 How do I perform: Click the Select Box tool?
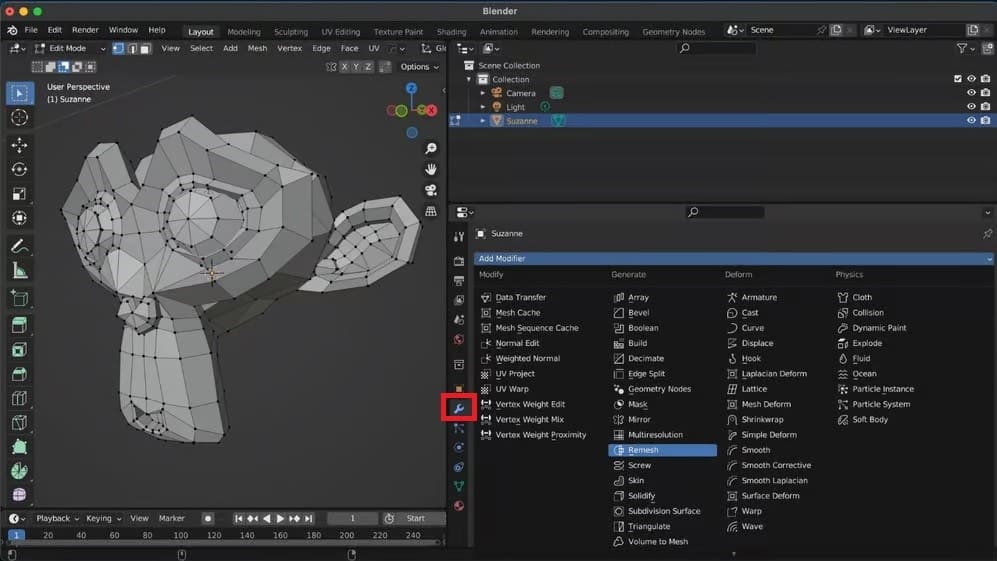pyautogui.click(x=19, y=94)
